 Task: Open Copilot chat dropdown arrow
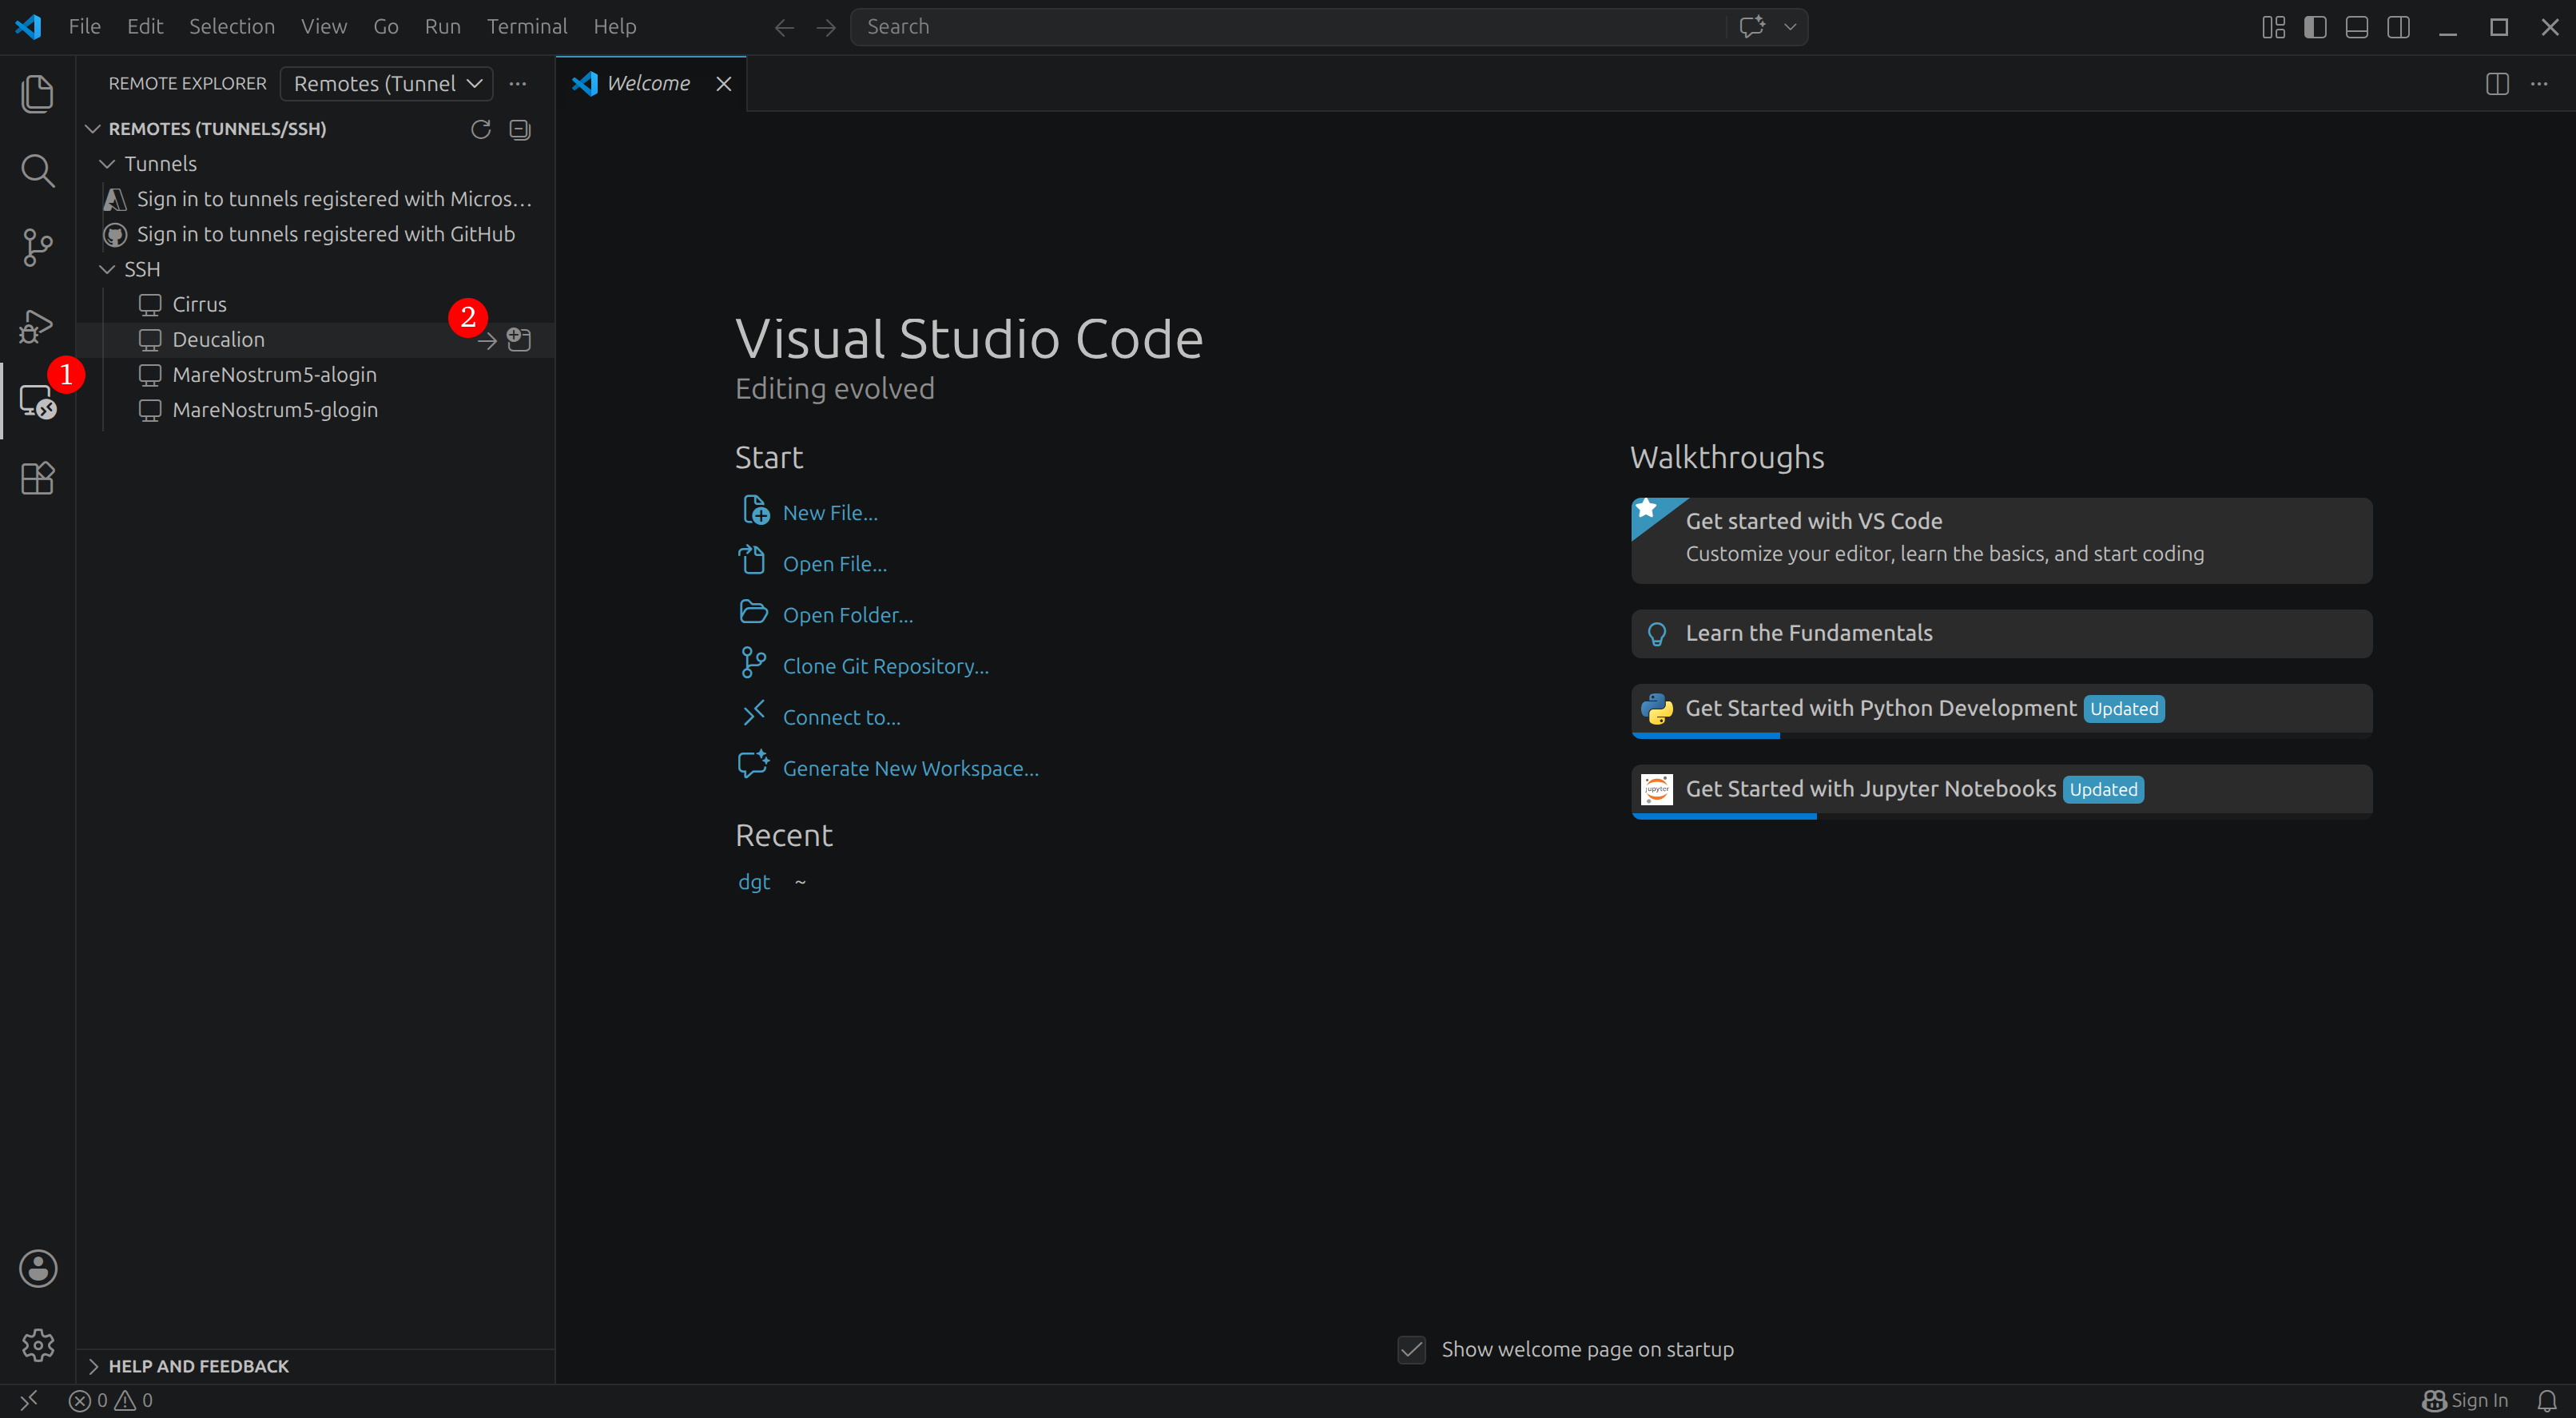1790,27
